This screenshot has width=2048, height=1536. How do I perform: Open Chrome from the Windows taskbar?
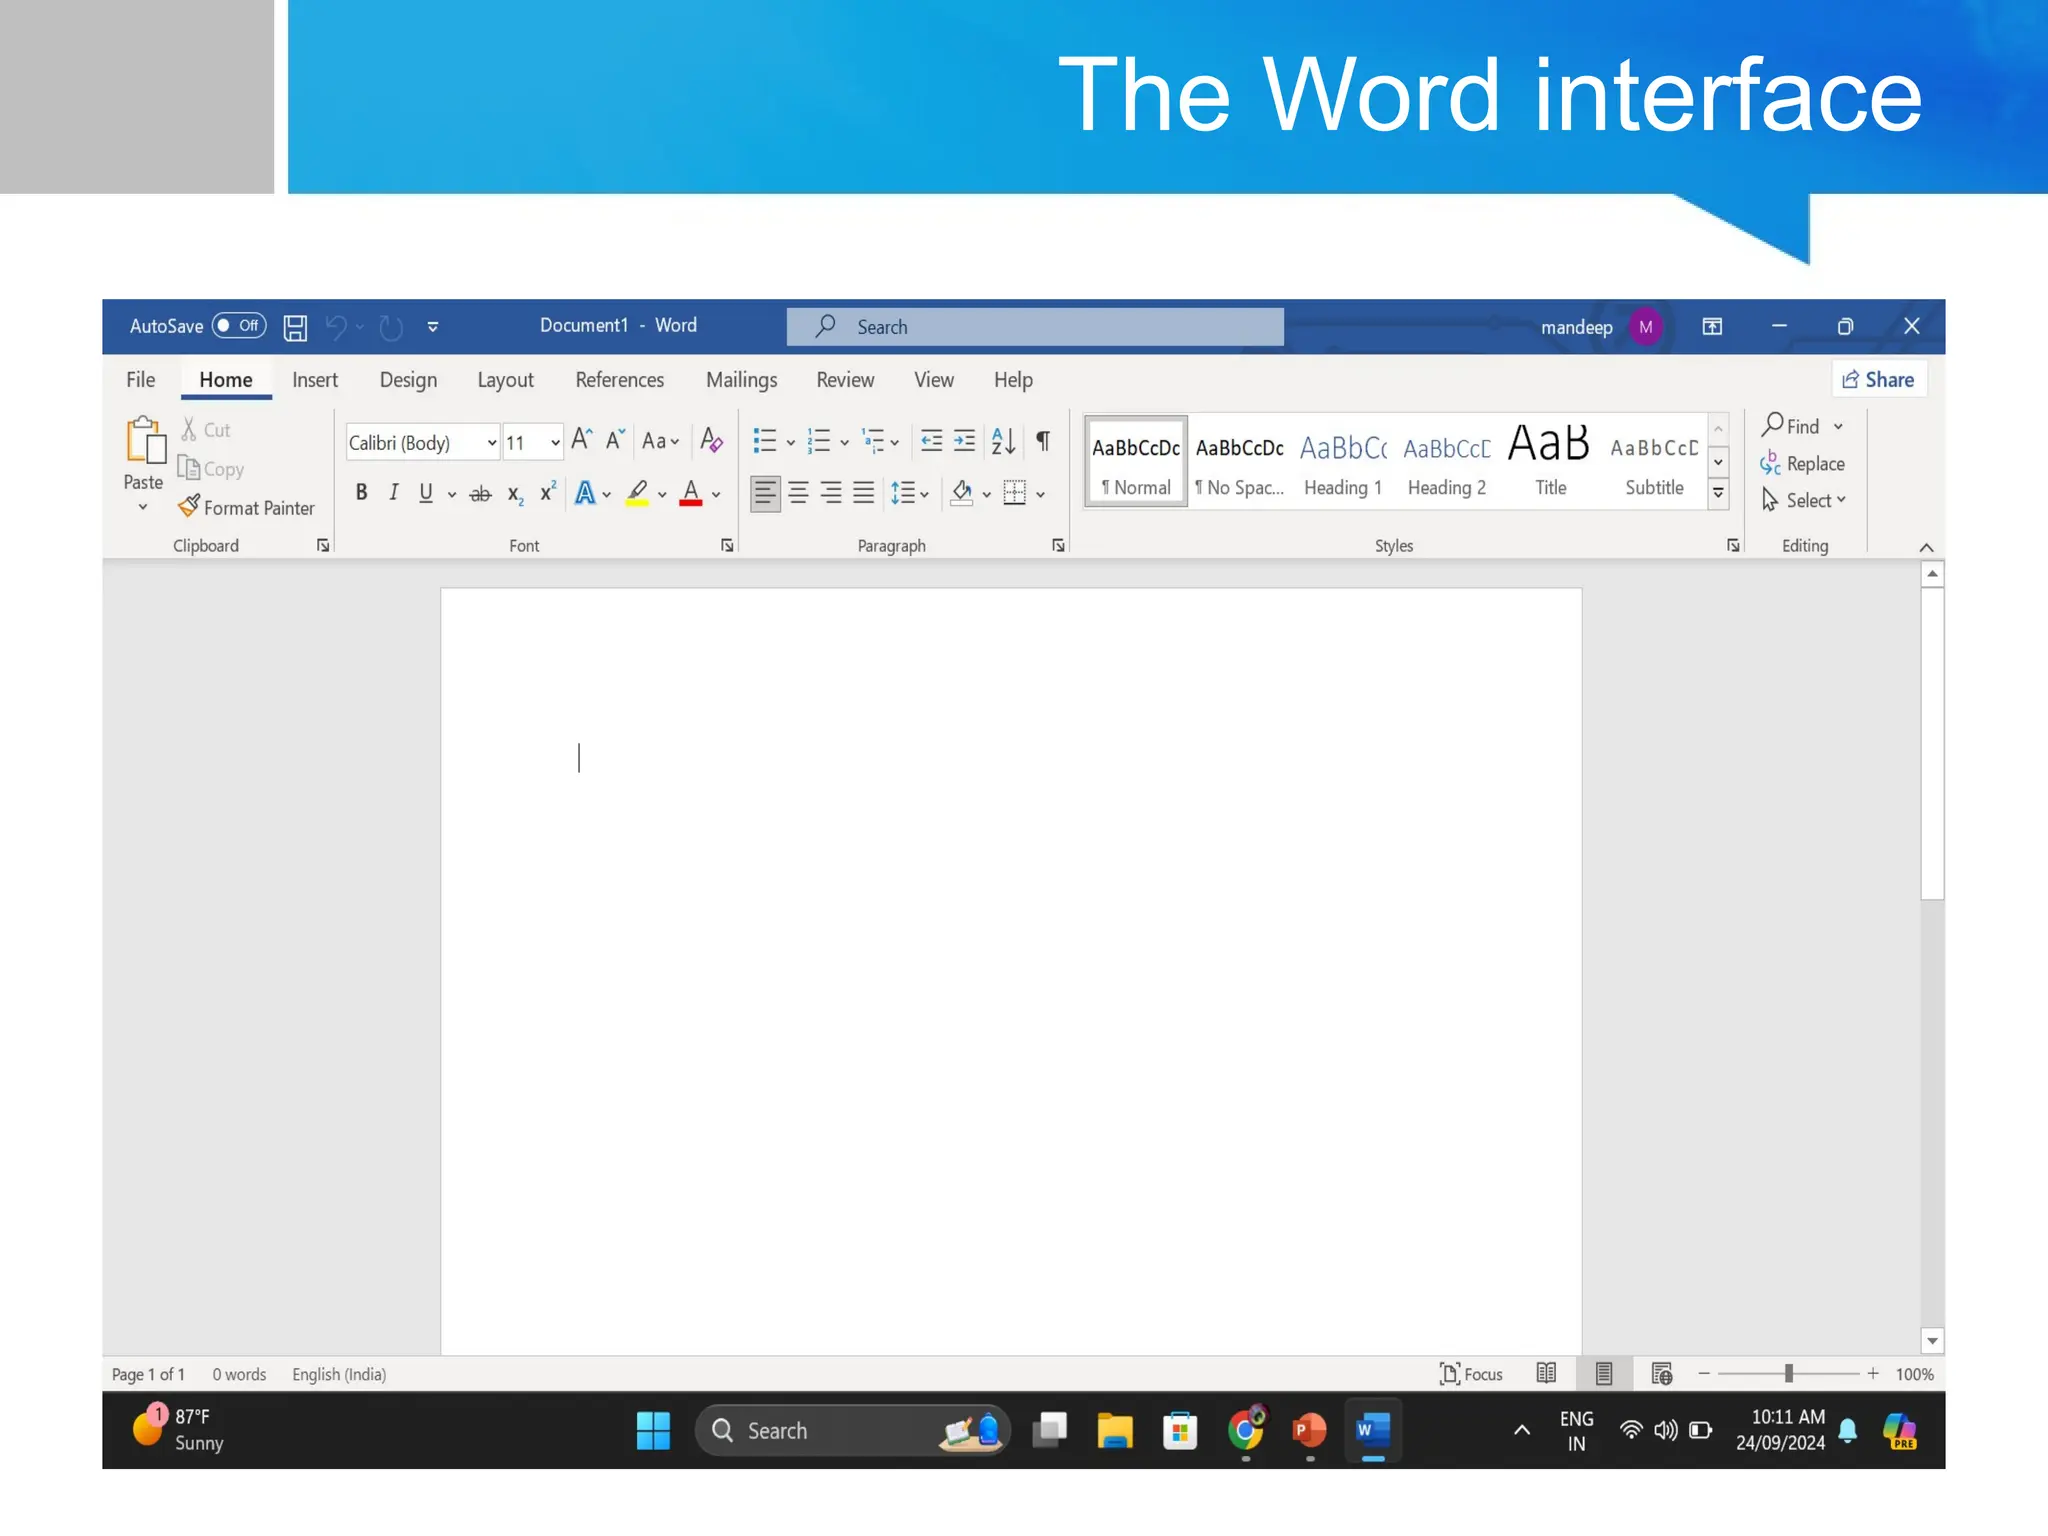click(1246, 1431)
